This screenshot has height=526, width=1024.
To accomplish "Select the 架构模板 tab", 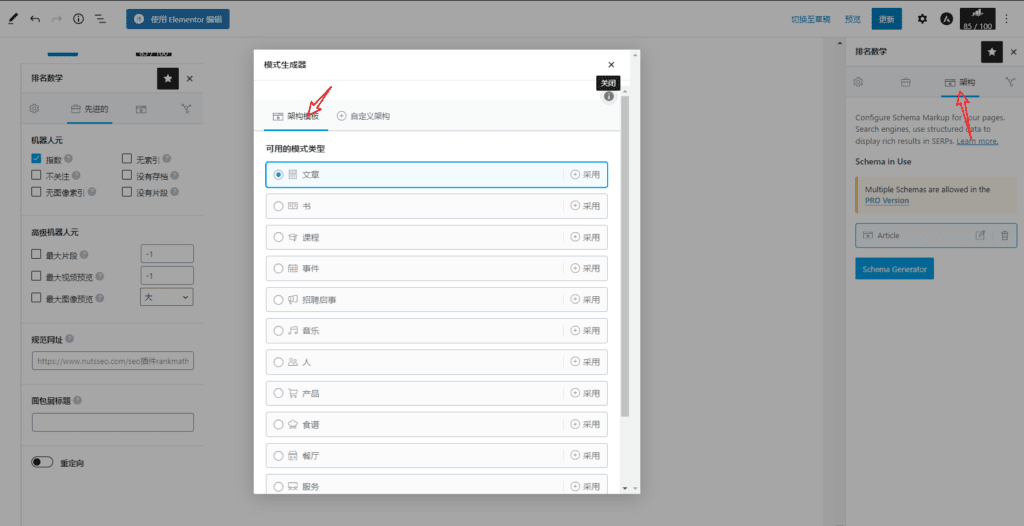I will tap(296, 116).
